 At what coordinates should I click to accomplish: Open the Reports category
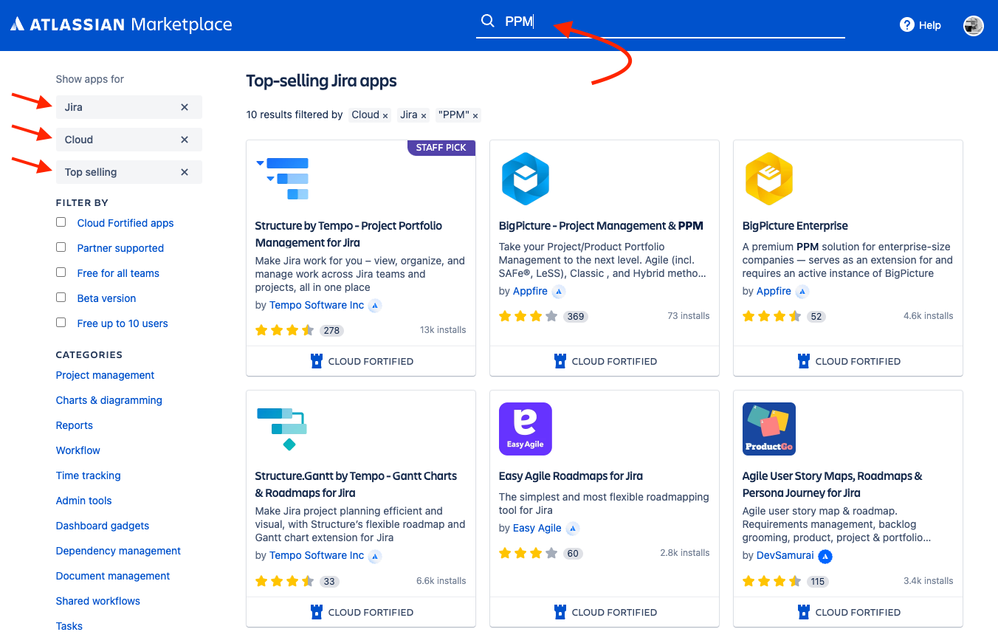(x=74, y=426)
